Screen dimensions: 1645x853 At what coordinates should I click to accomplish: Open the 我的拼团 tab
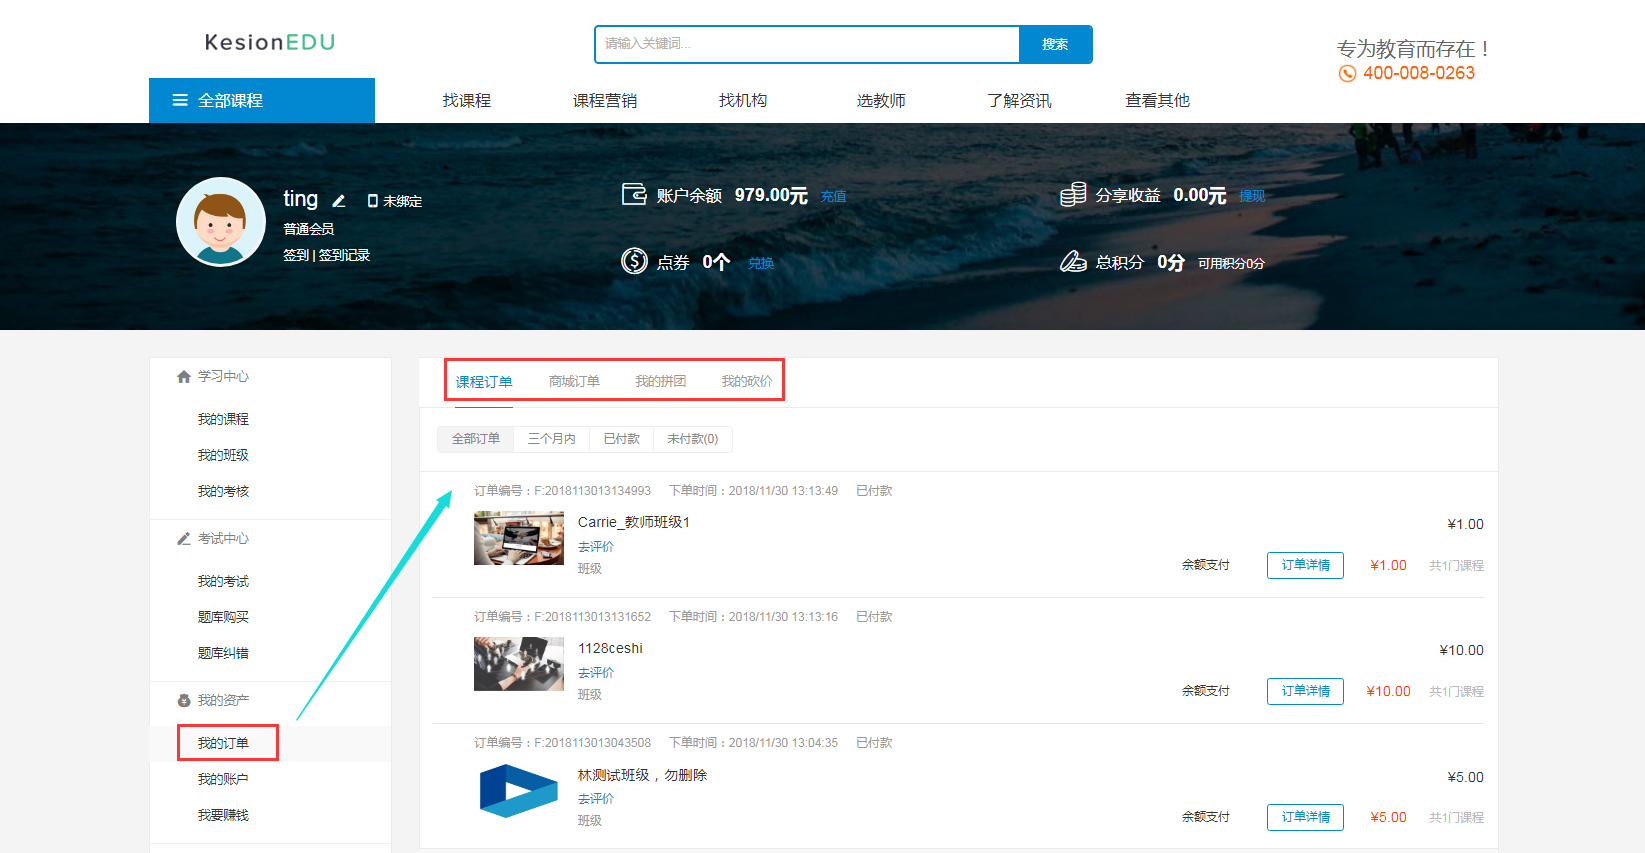[x=660, y=381]
